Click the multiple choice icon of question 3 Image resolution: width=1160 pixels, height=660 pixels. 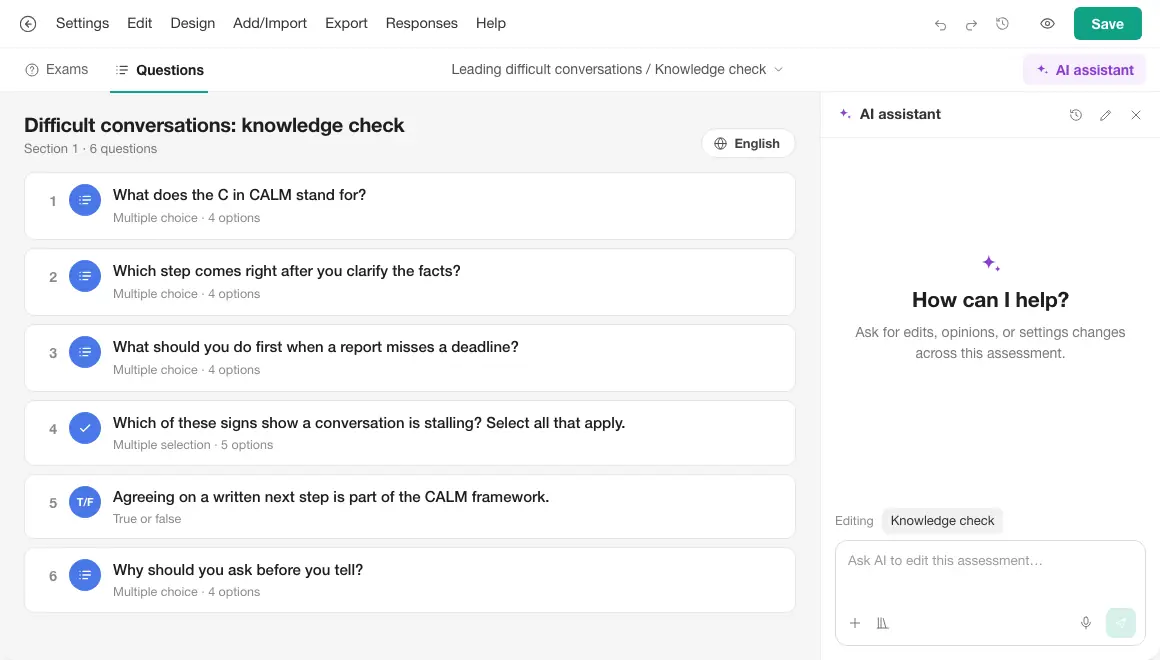[85, 352]
